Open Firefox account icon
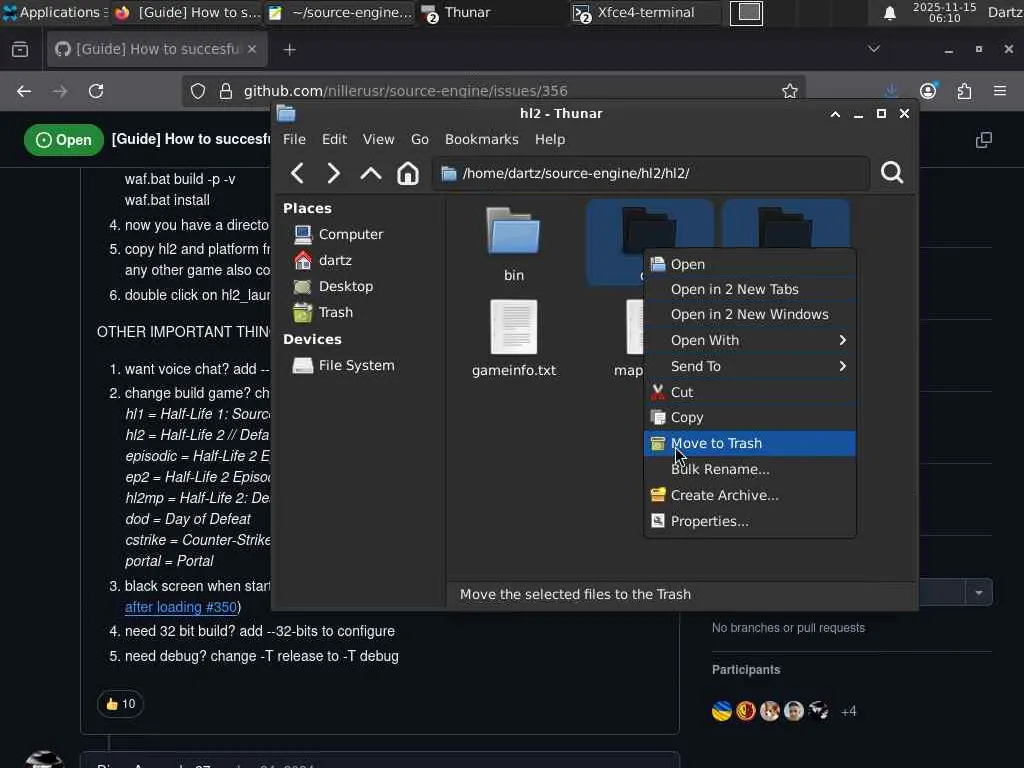This screenshot has width=1024, height=768. 928,91
